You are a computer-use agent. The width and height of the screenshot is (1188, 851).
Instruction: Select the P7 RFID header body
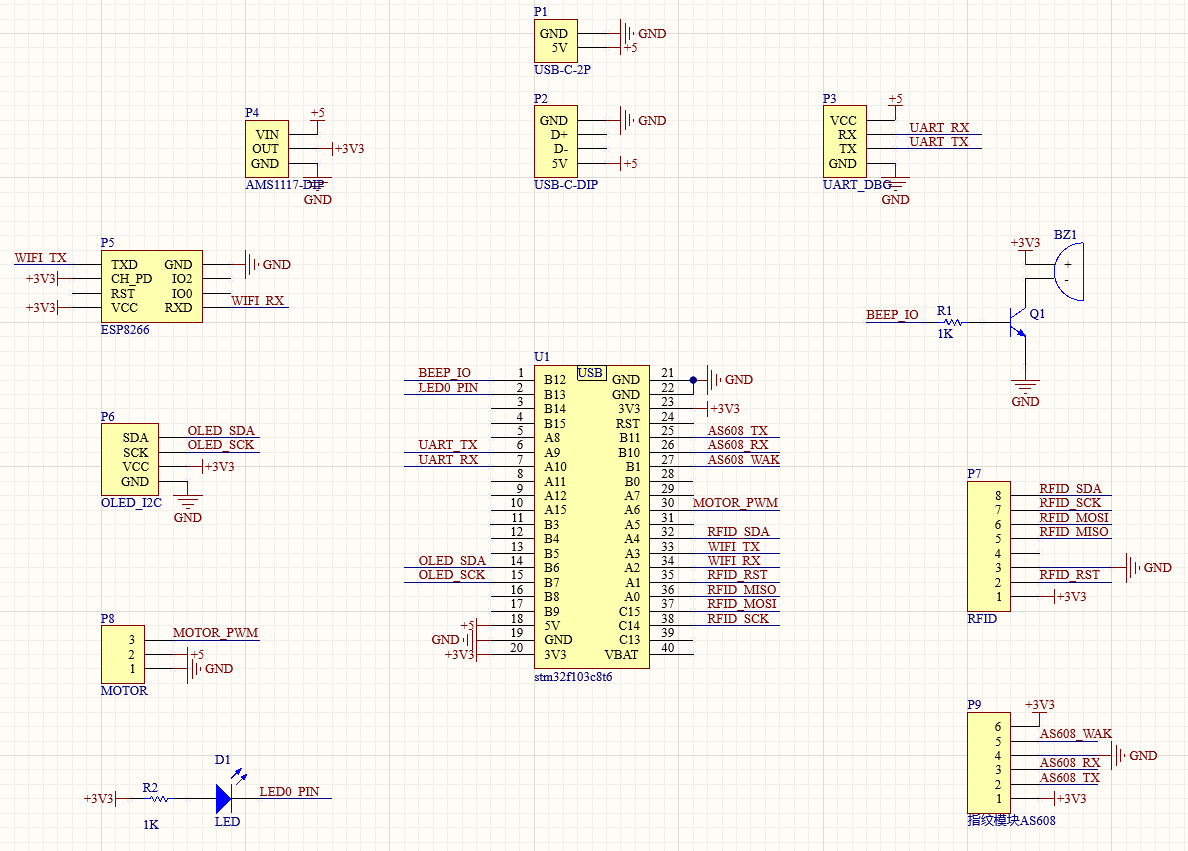[x=989, y=546]
